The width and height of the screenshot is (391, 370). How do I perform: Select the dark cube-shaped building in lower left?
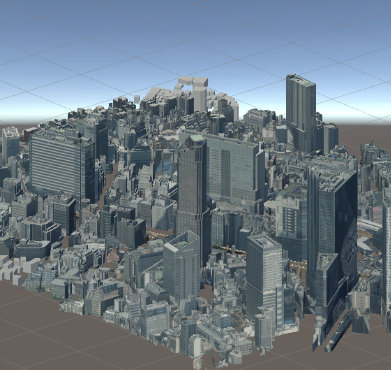point(131,232)
